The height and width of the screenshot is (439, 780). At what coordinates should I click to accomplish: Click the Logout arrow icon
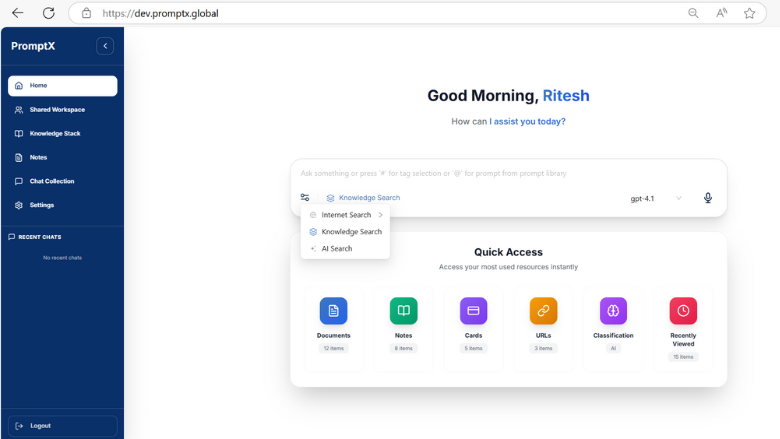point(19,426)
